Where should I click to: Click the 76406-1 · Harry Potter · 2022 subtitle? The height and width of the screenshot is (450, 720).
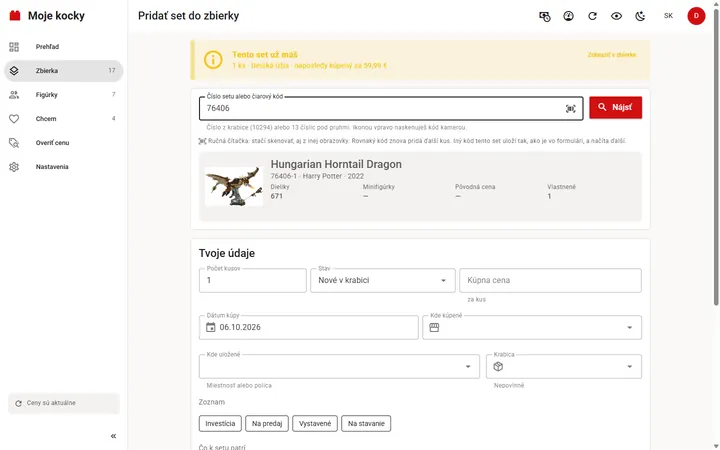(x=317, y=176)
